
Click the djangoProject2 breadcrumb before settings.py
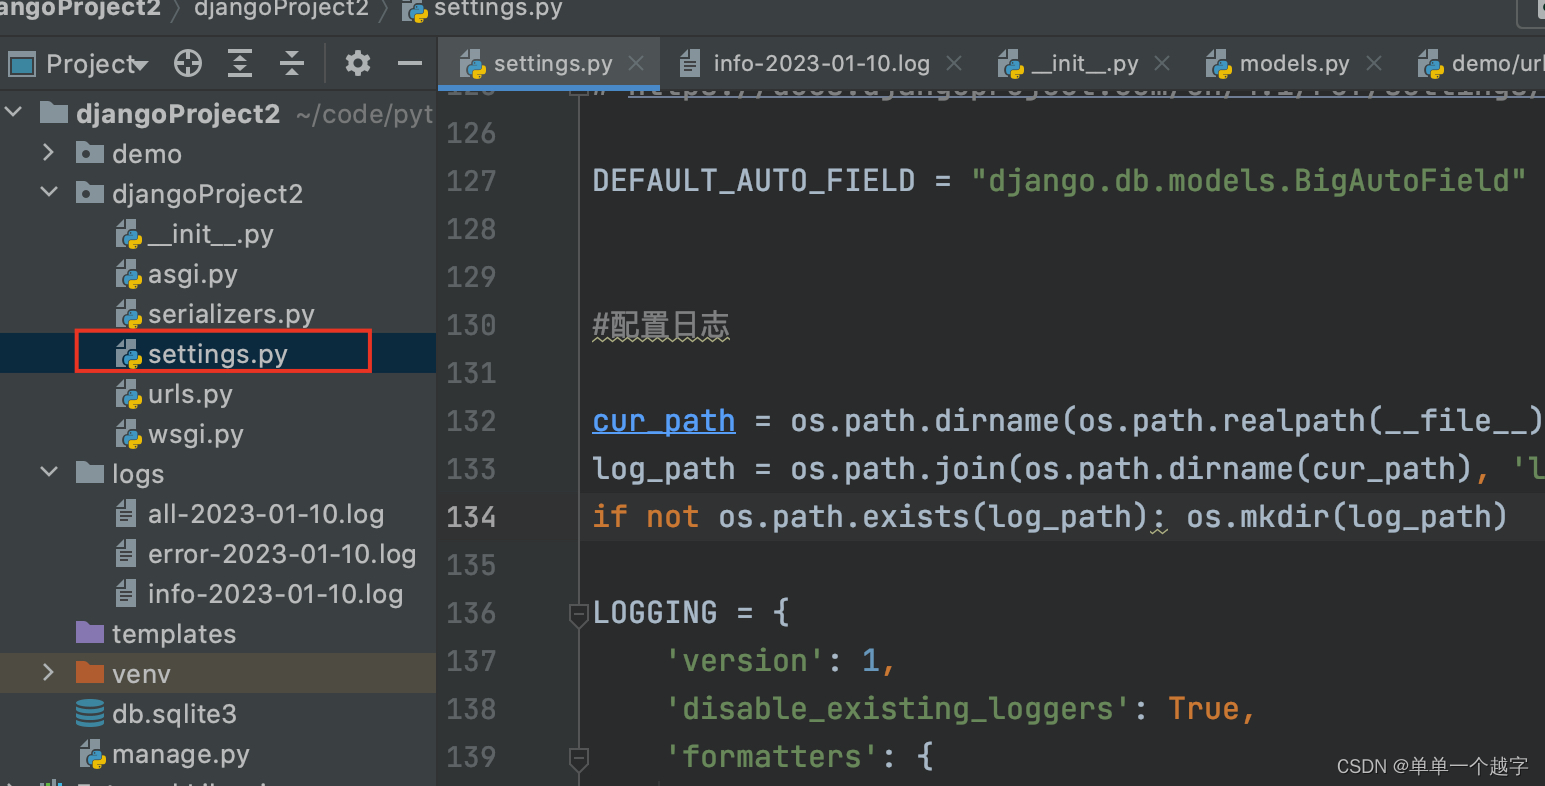tap(281, 9)
